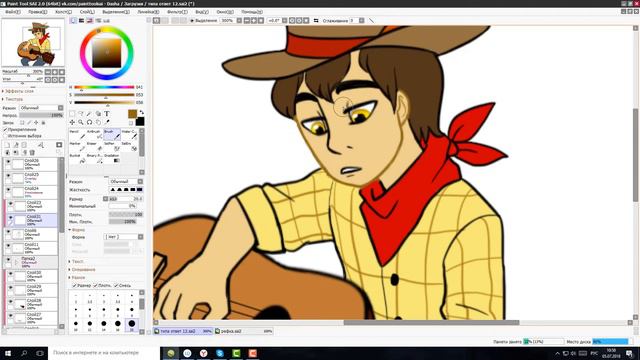Viewport: 640px width, 360px height.
Task: Choose the Marker tool
Action: (77, 147)
